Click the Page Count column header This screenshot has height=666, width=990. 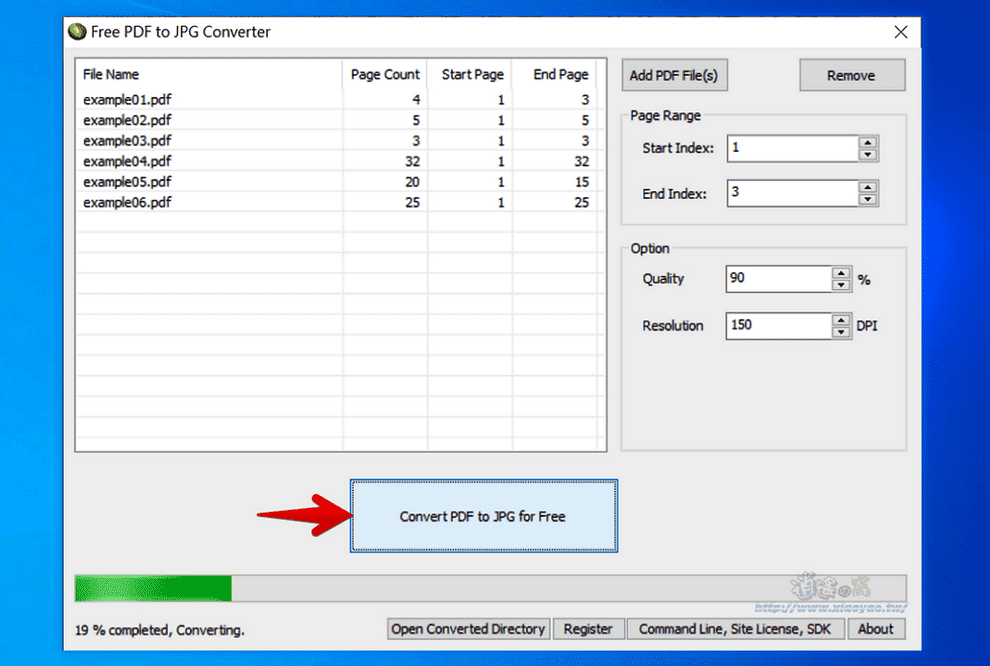click(385, 74)
